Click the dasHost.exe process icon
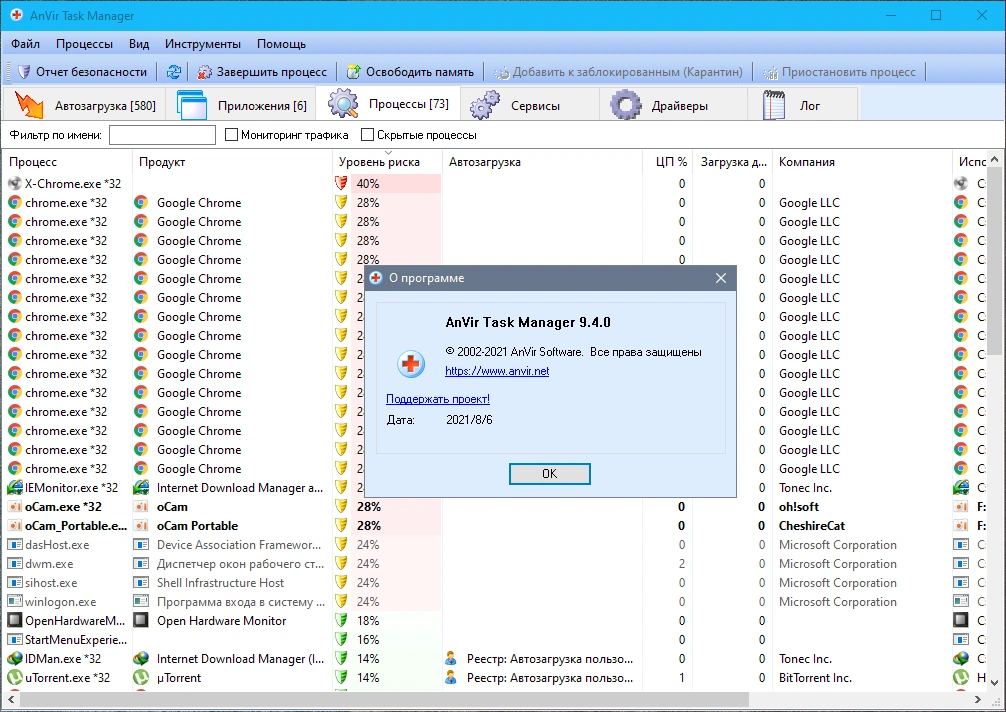The height and width of the screenshot is (712, 1006). click(x=15, y=545)
